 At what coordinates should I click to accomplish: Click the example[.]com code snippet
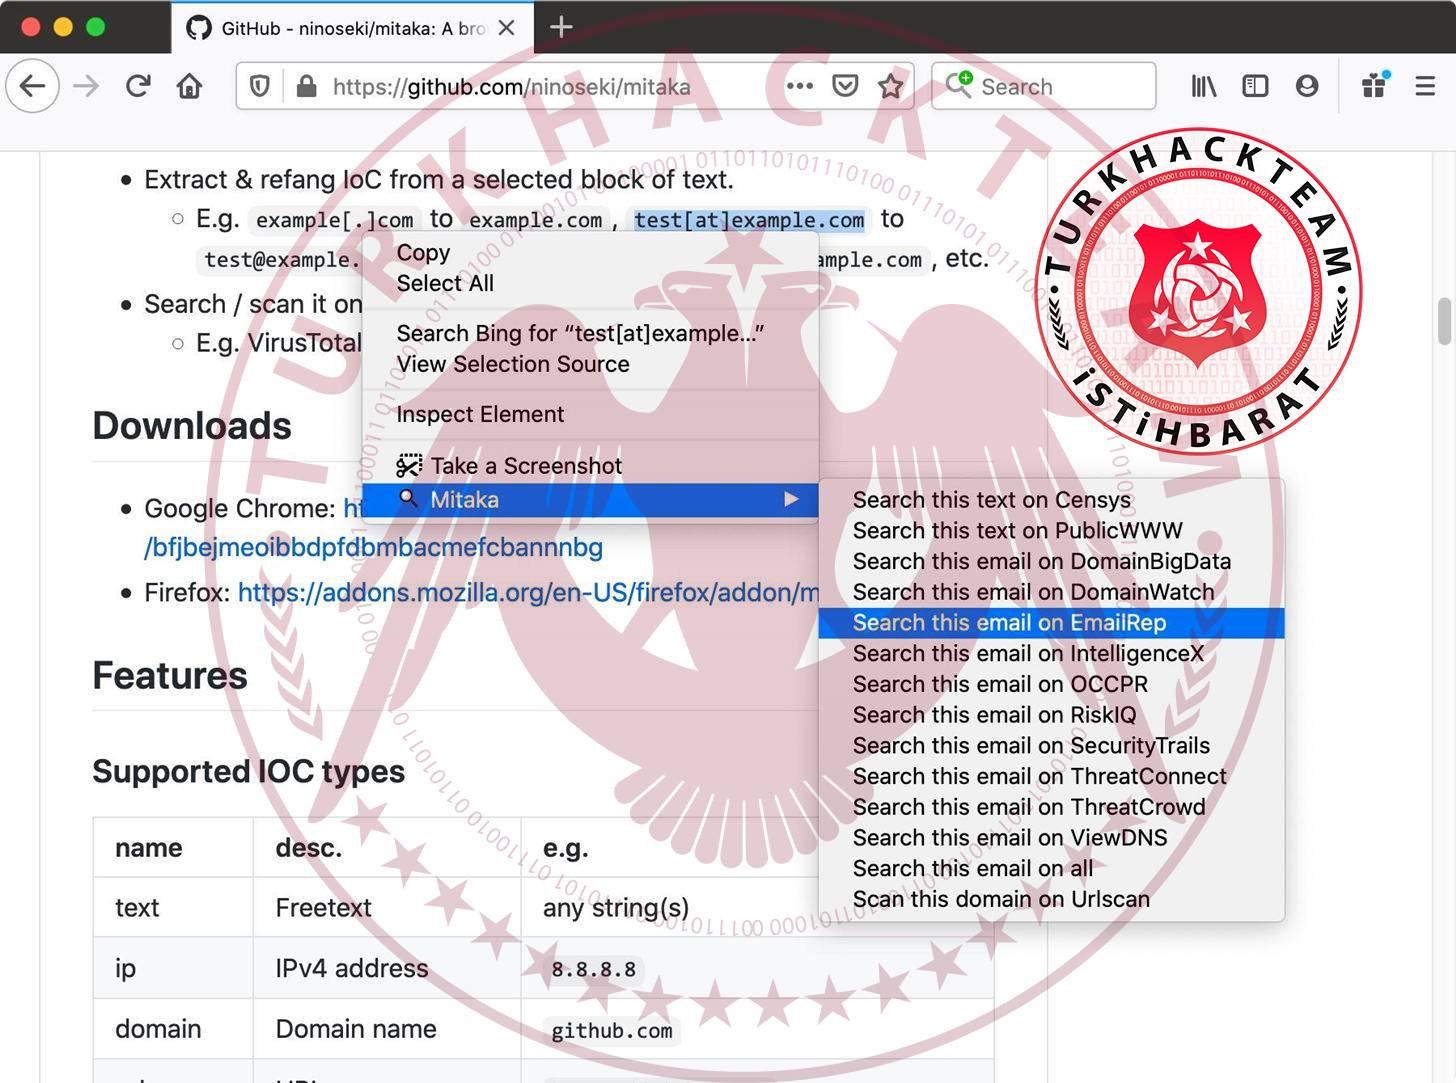[x=334, y=220]
